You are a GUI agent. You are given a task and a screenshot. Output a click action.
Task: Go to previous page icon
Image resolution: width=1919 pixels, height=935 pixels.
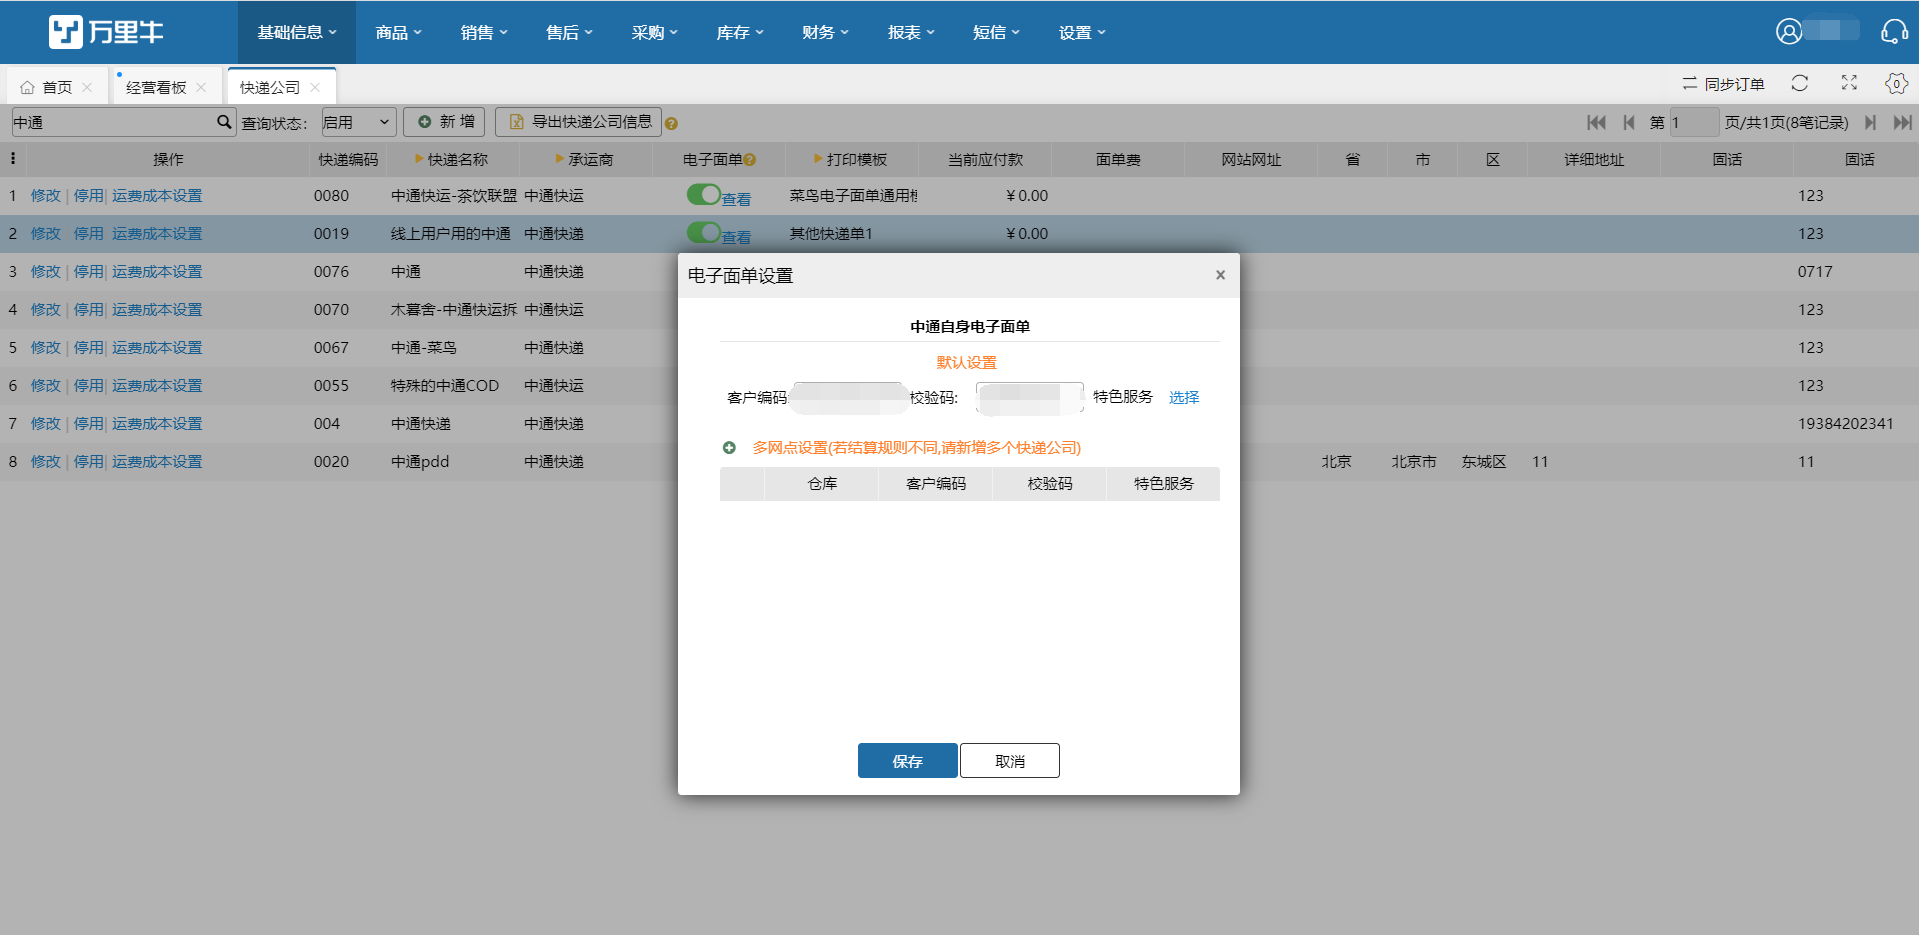(1629, 122)
